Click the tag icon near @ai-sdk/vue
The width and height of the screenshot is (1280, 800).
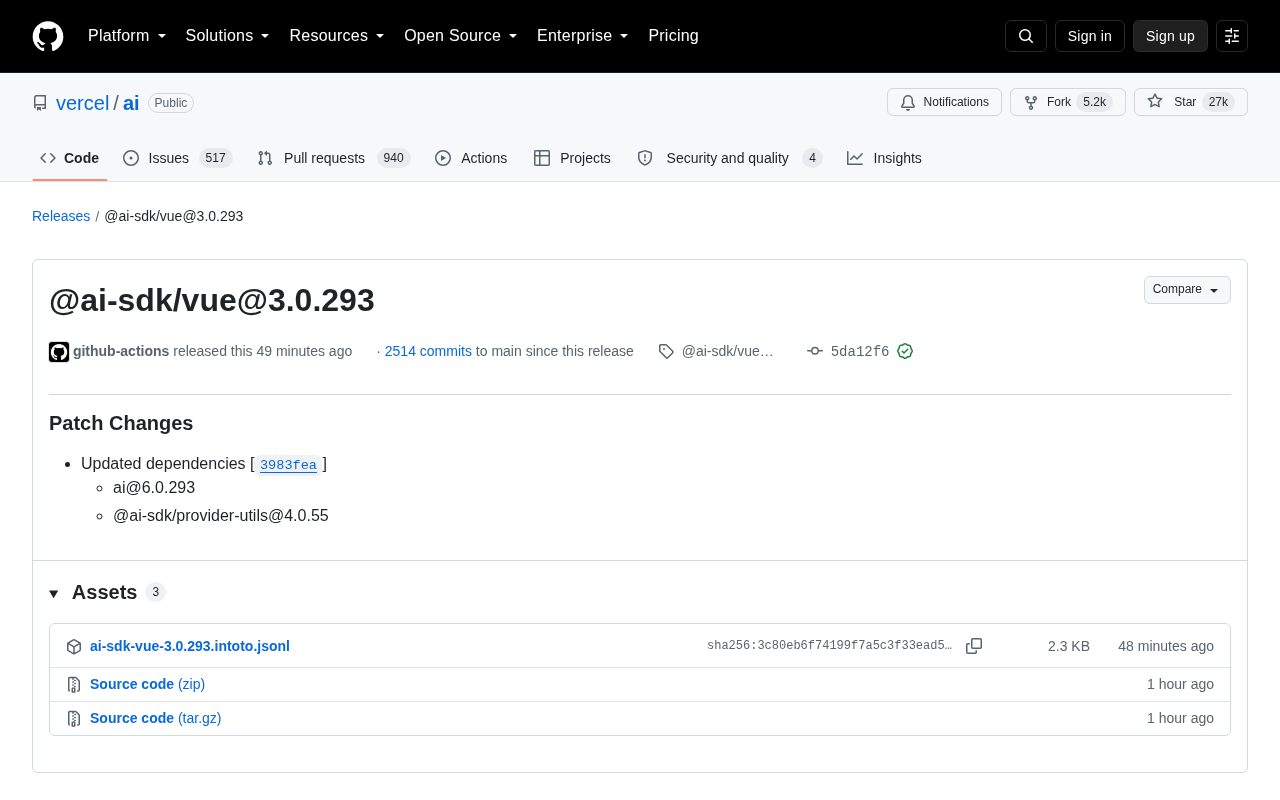[666, 351]
